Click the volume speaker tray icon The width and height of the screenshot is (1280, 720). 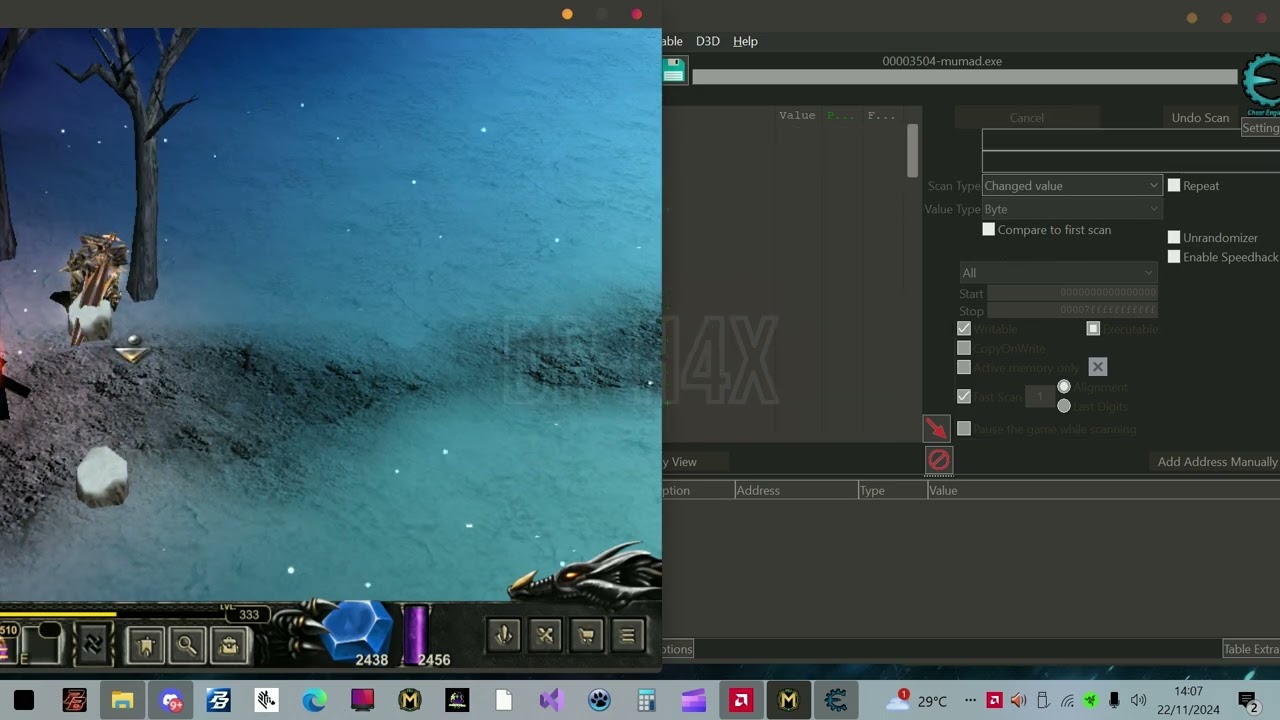click(1138, 700)
